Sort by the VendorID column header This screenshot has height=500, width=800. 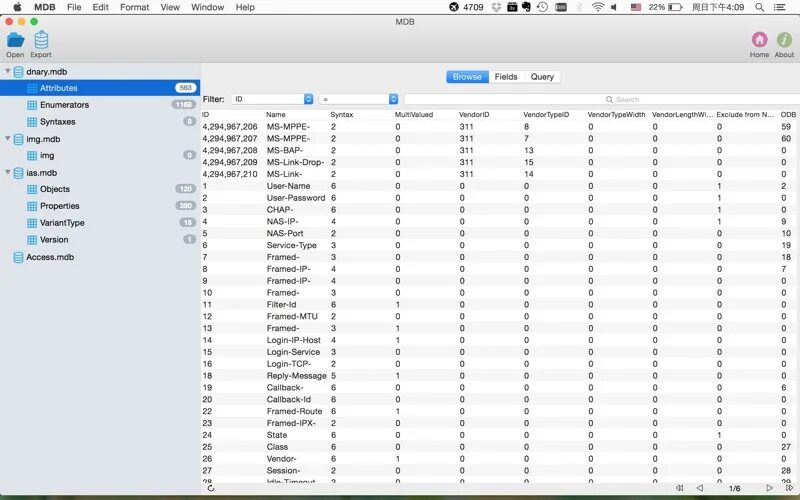click(x=474, y=115)
